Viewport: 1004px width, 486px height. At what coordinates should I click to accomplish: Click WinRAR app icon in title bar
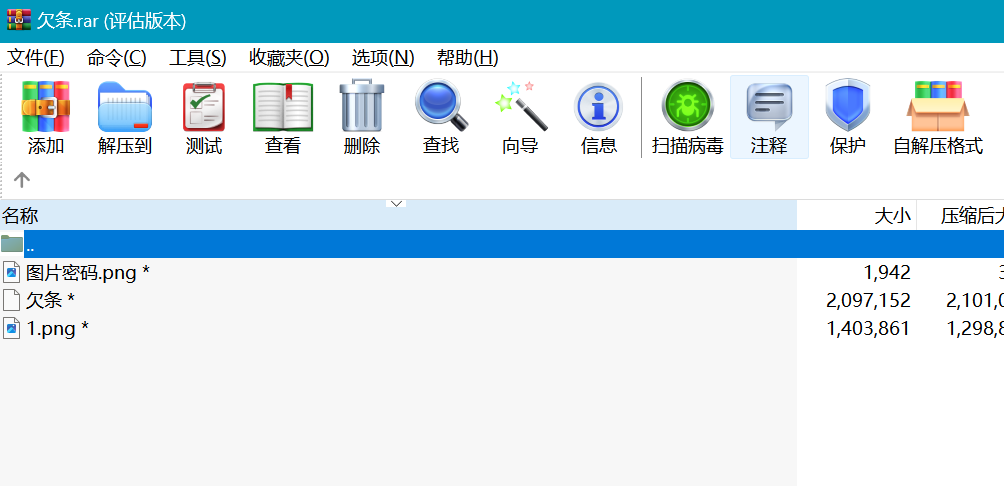coord(19,20)
